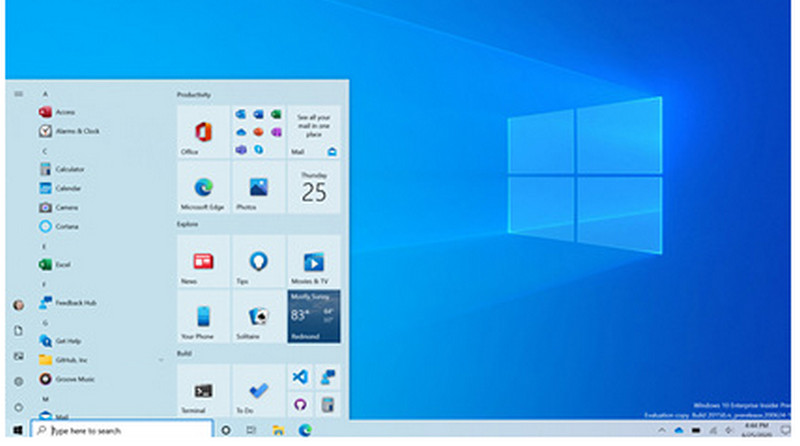The image size is (800, 446).
Task: Open OneDrive cloud icon in system tray
Action: [x=679, y=431]
